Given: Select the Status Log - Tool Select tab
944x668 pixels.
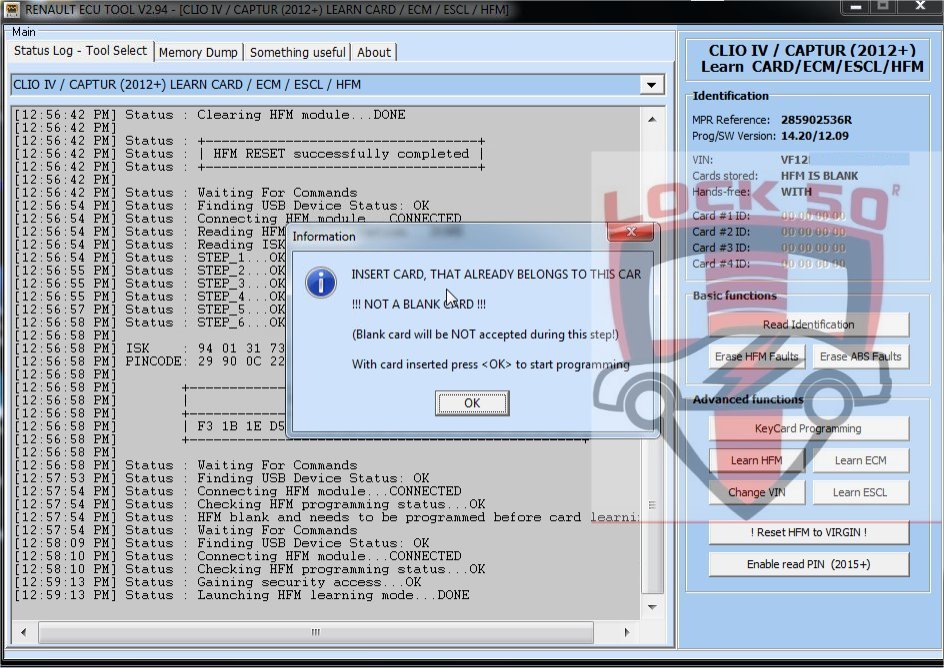Looking at the screenshot, I should 80,51.
